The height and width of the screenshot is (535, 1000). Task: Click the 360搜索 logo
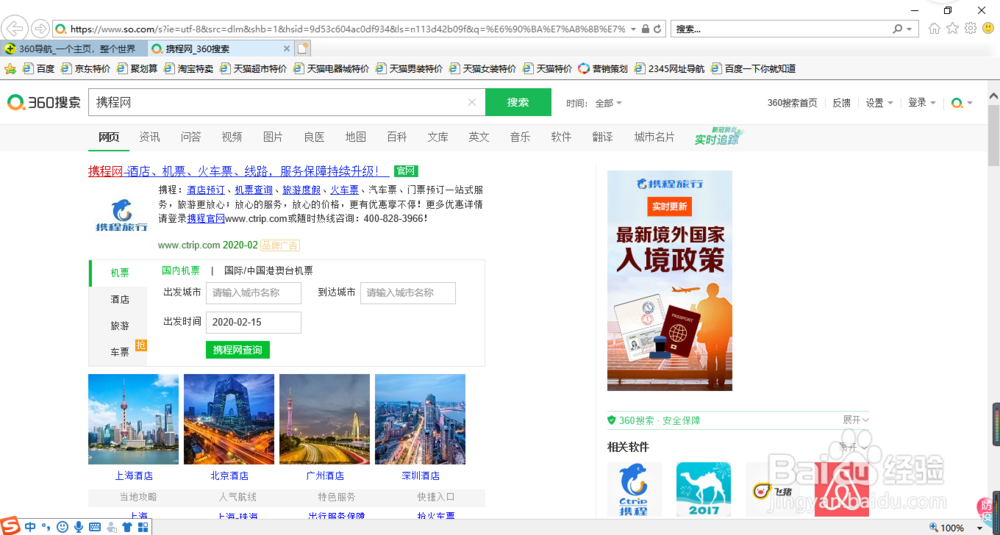(43, 102)
